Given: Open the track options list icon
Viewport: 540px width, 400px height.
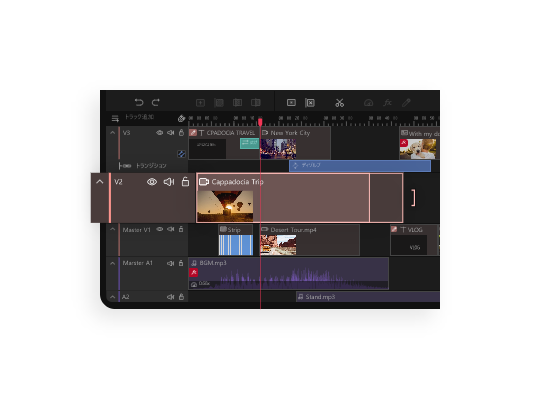Looking at the screenshot, I should [x=115, y=119].
